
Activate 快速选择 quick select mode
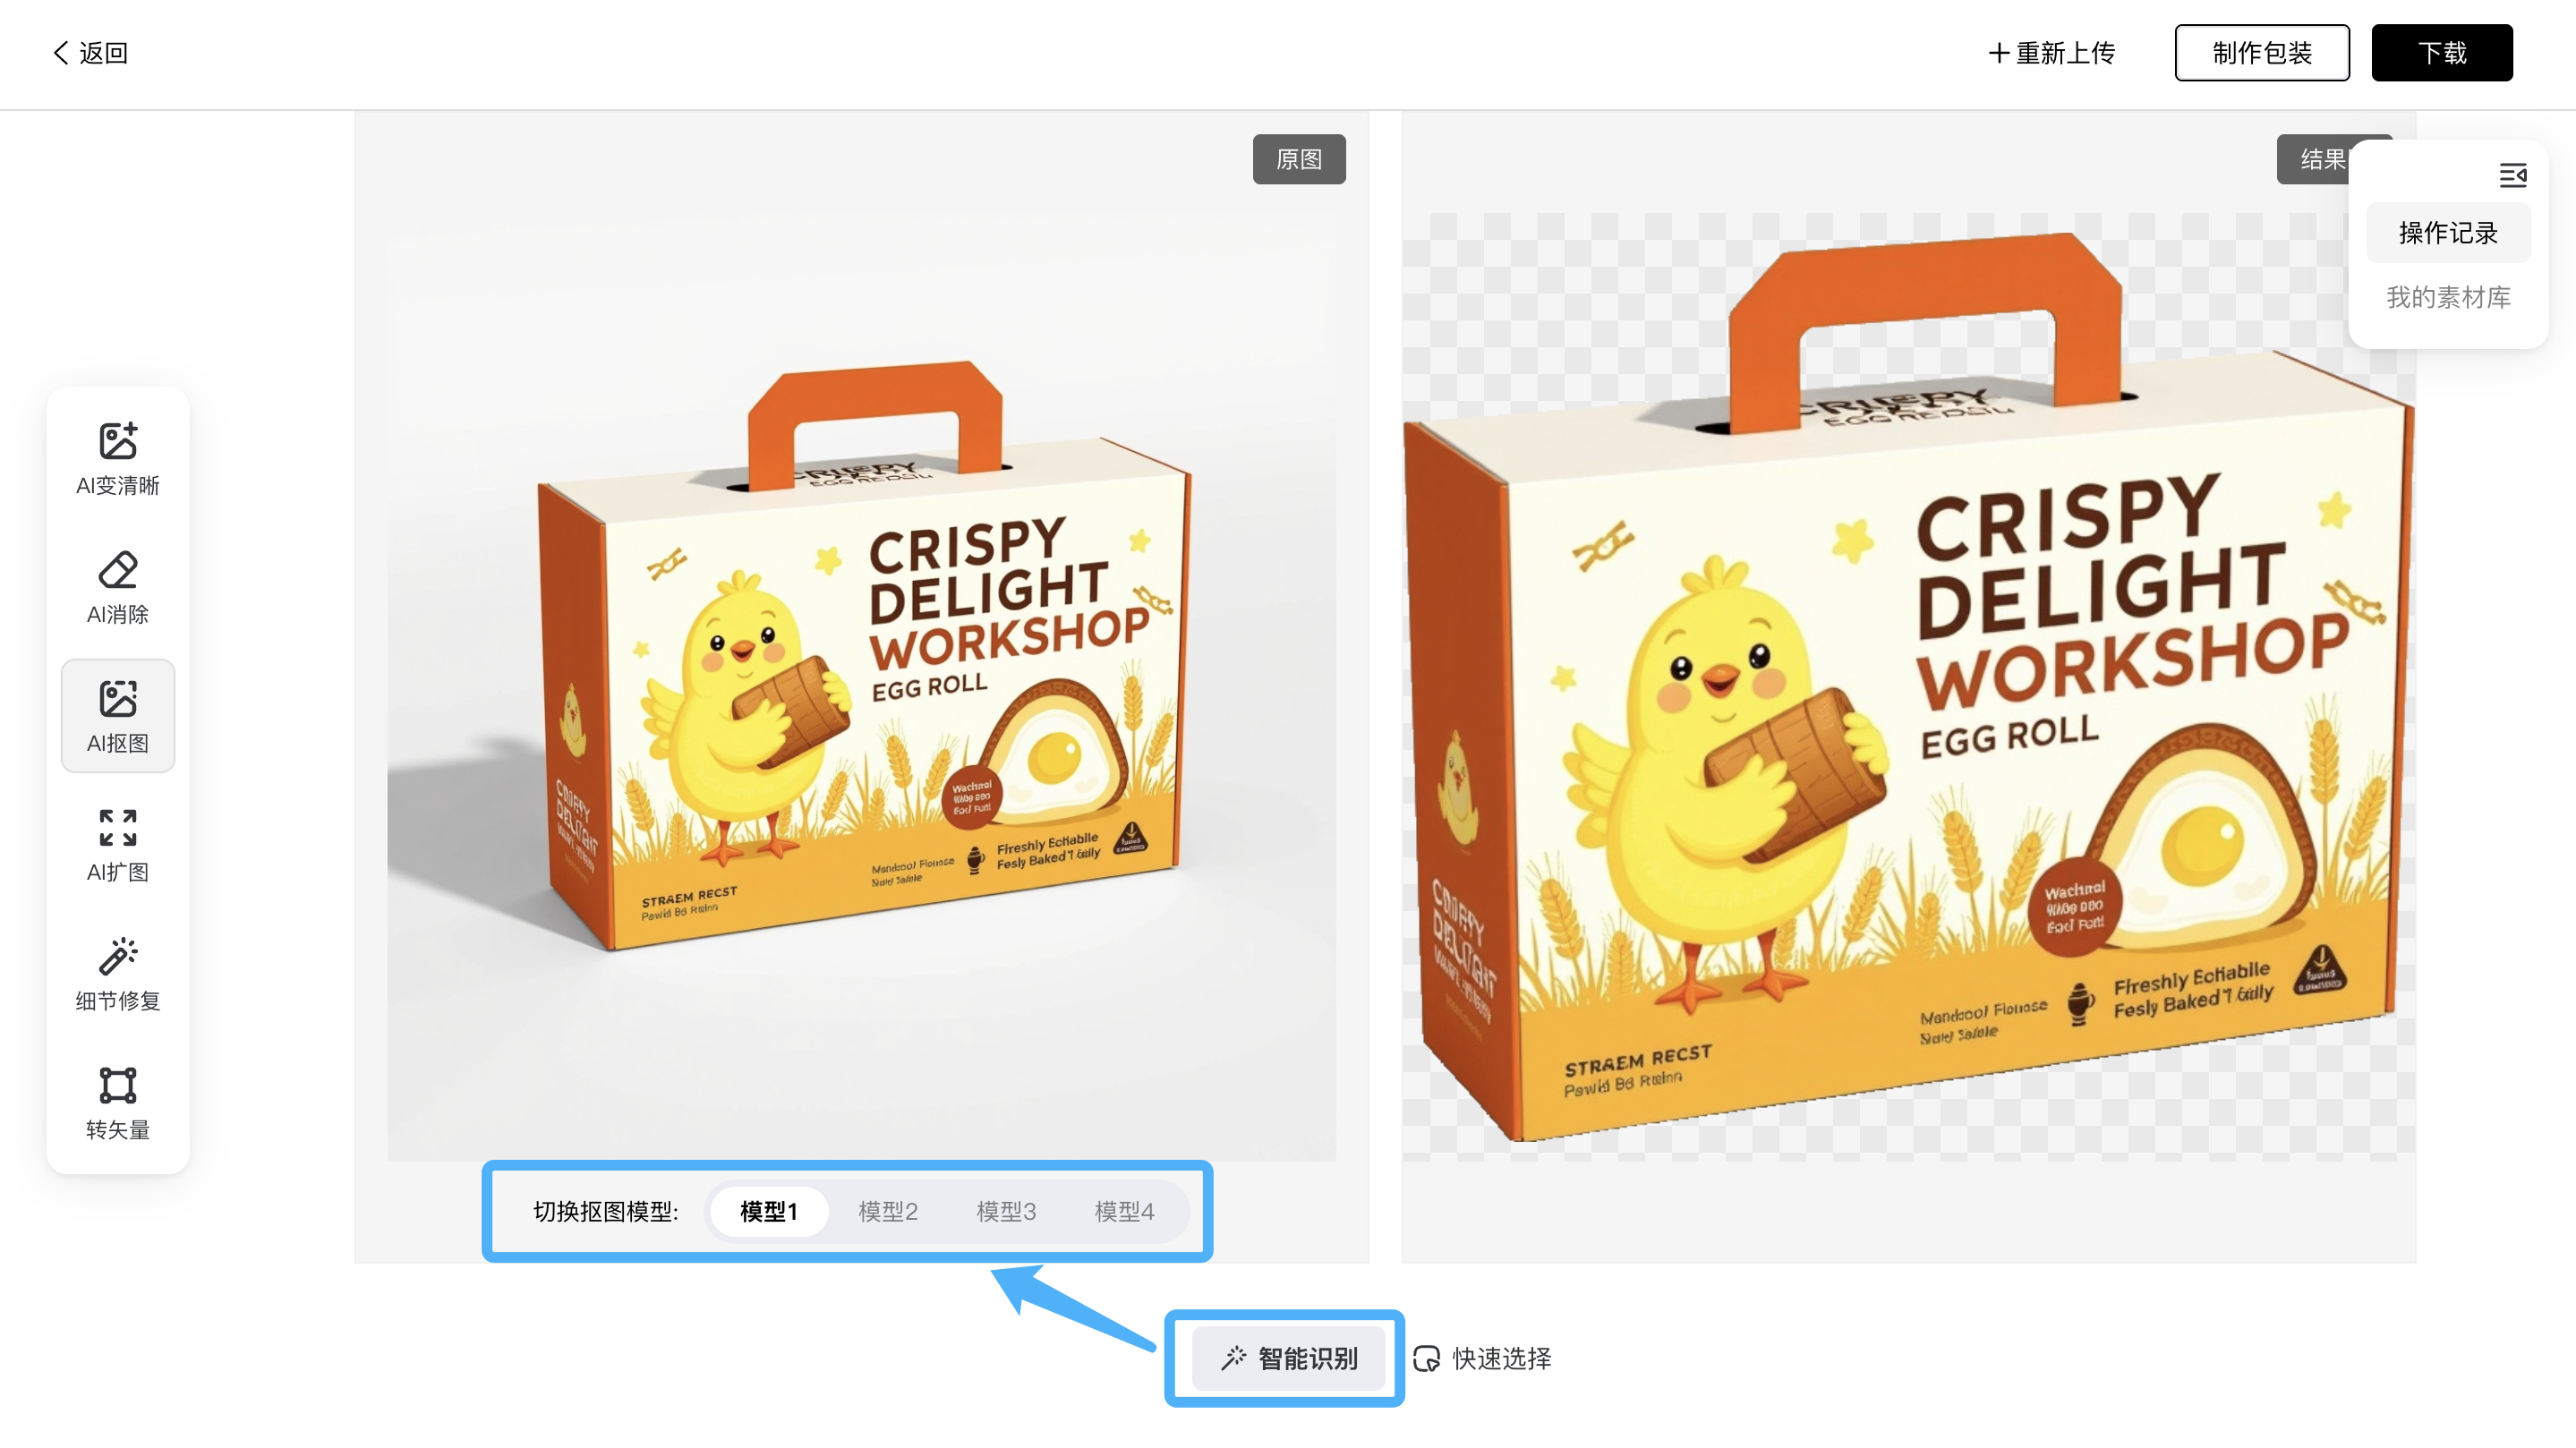point(1482,1358)
